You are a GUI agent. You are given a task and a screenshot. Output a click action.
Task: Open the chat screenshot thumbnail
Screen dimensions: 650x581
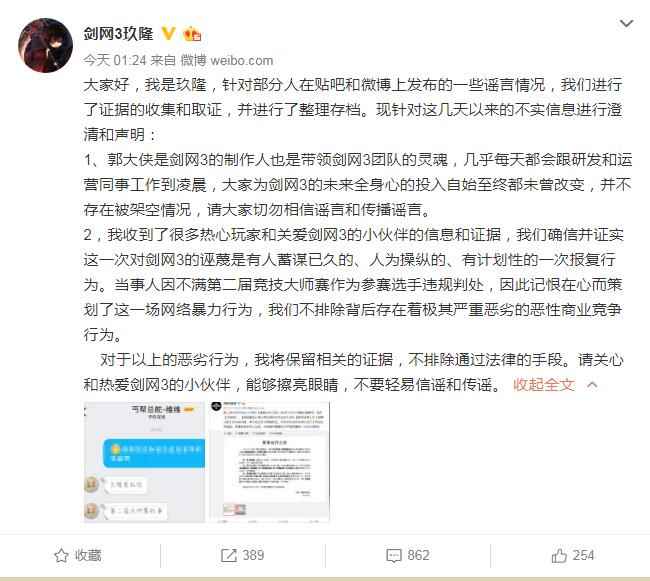tap(145, 462)
